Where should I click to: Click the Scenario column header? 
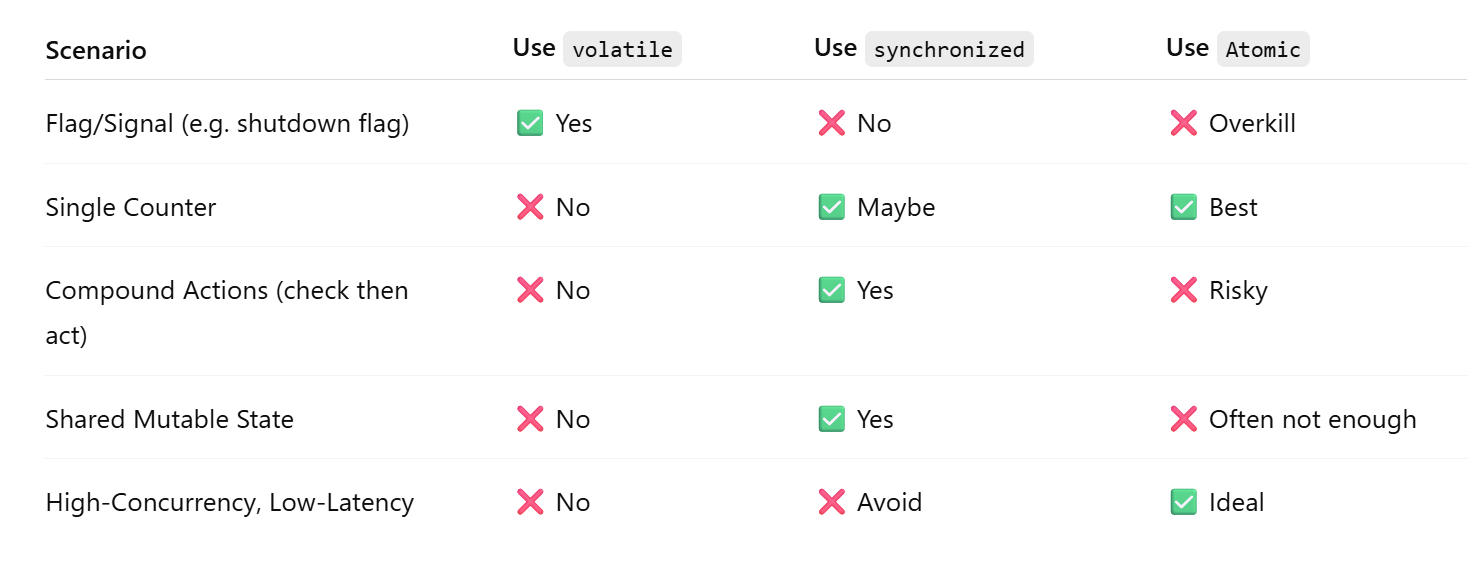coord(96,50)
